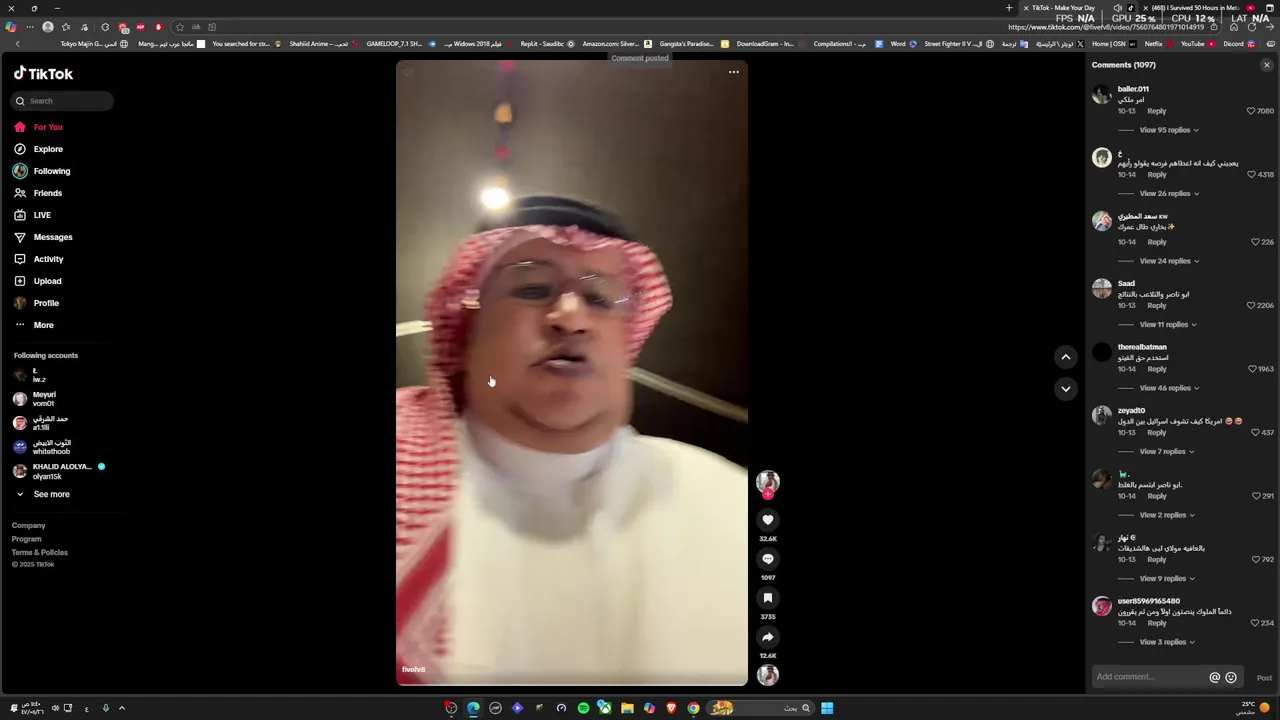Image resolution: width=1280 pixels, height=720 pixels.
Task: Open the spinning sound disc at the video's bottom
Action: (768, 675)
